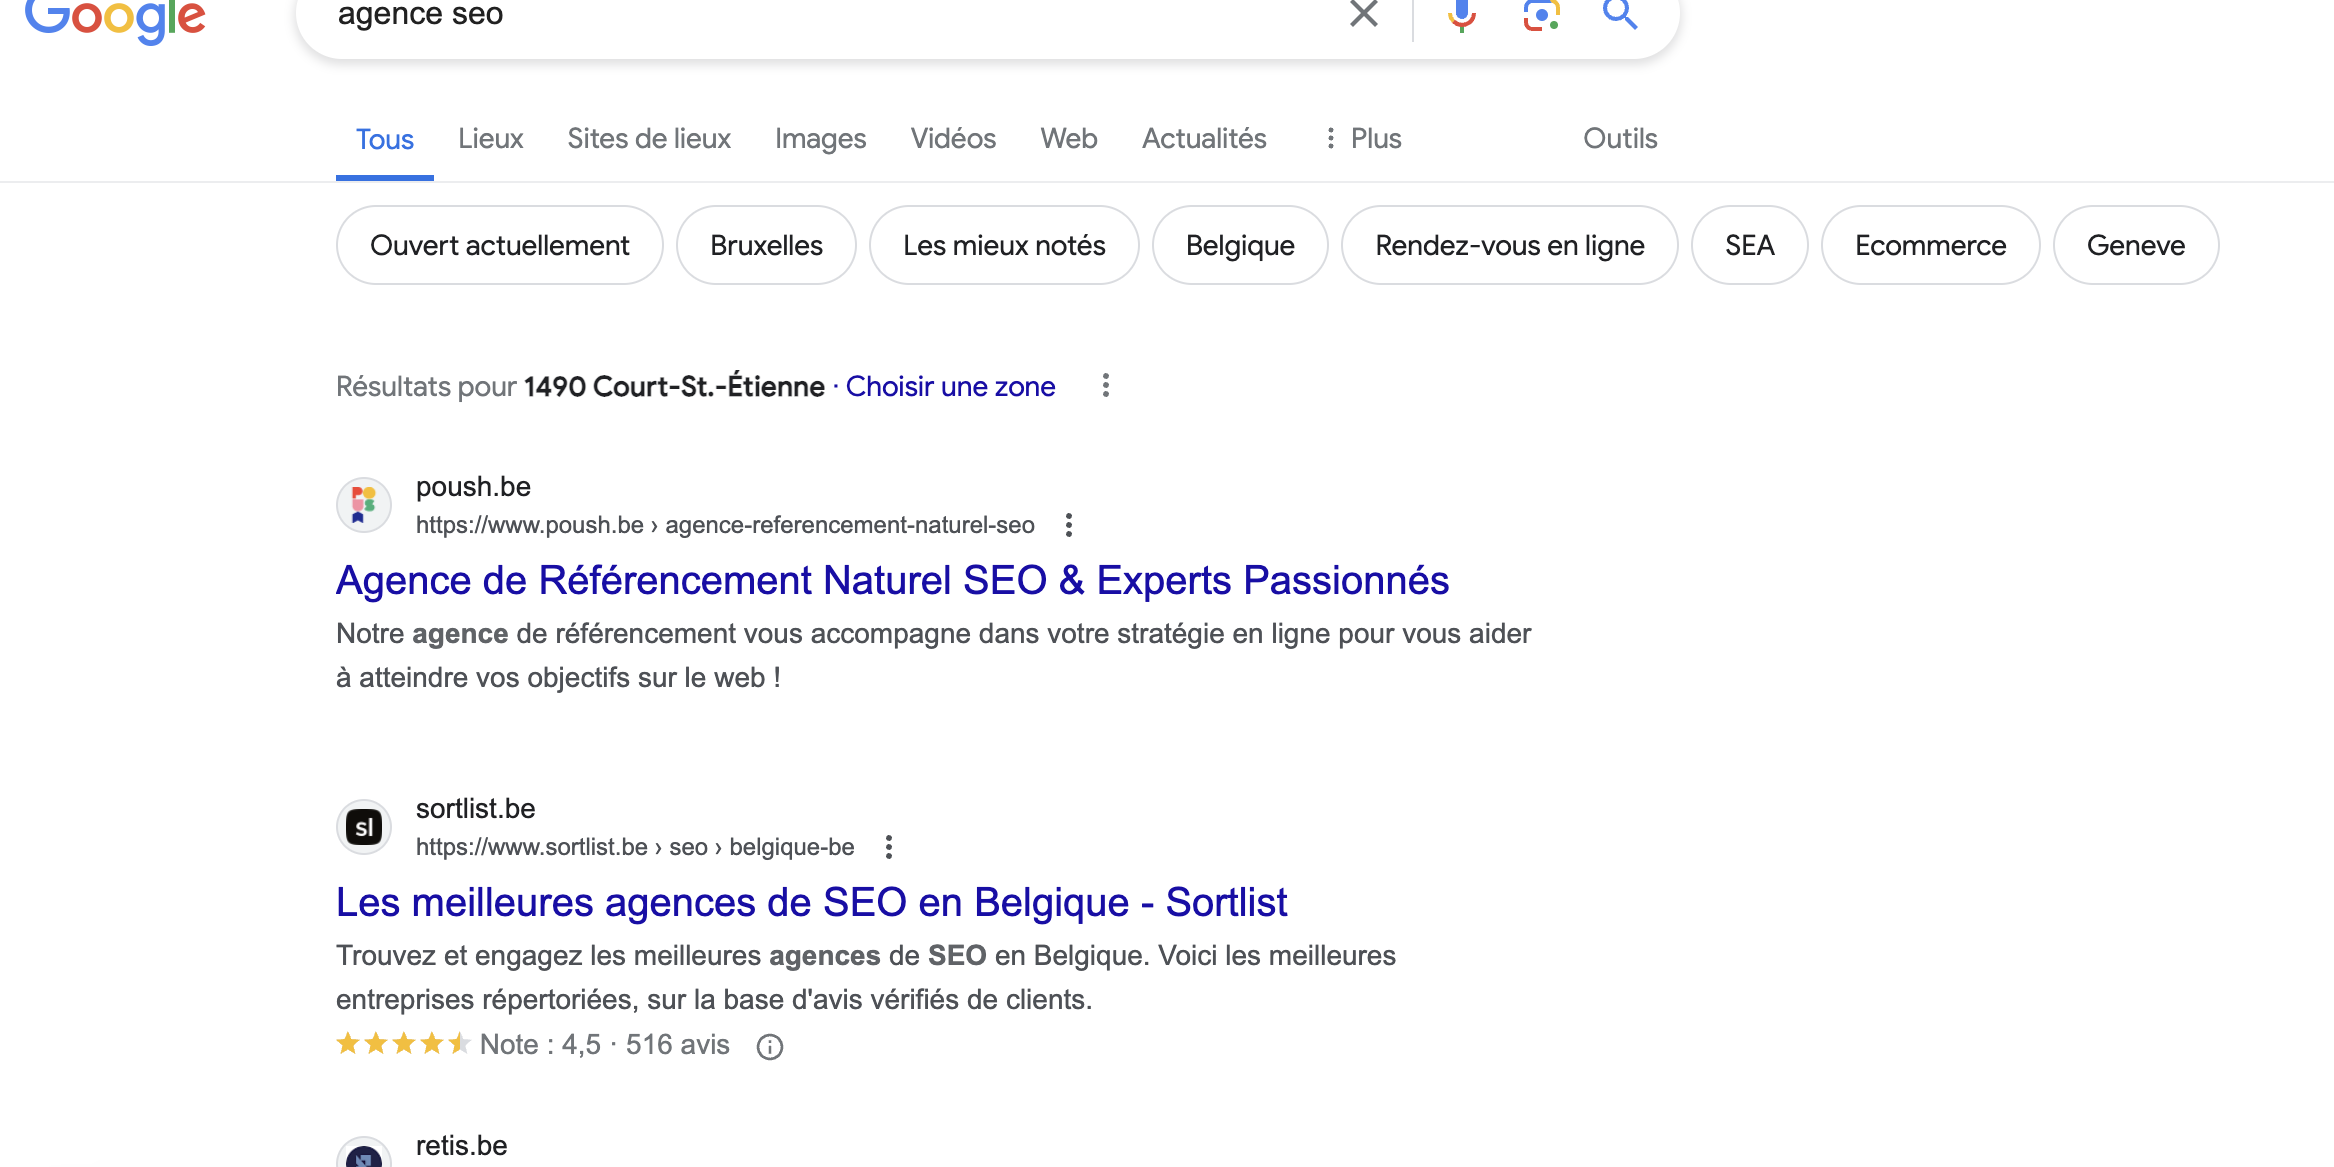The width and height of the screenshot is (2334, 1167).
Task: Toggle the Les mieux notés filter chip
Action: point(1003,245)
